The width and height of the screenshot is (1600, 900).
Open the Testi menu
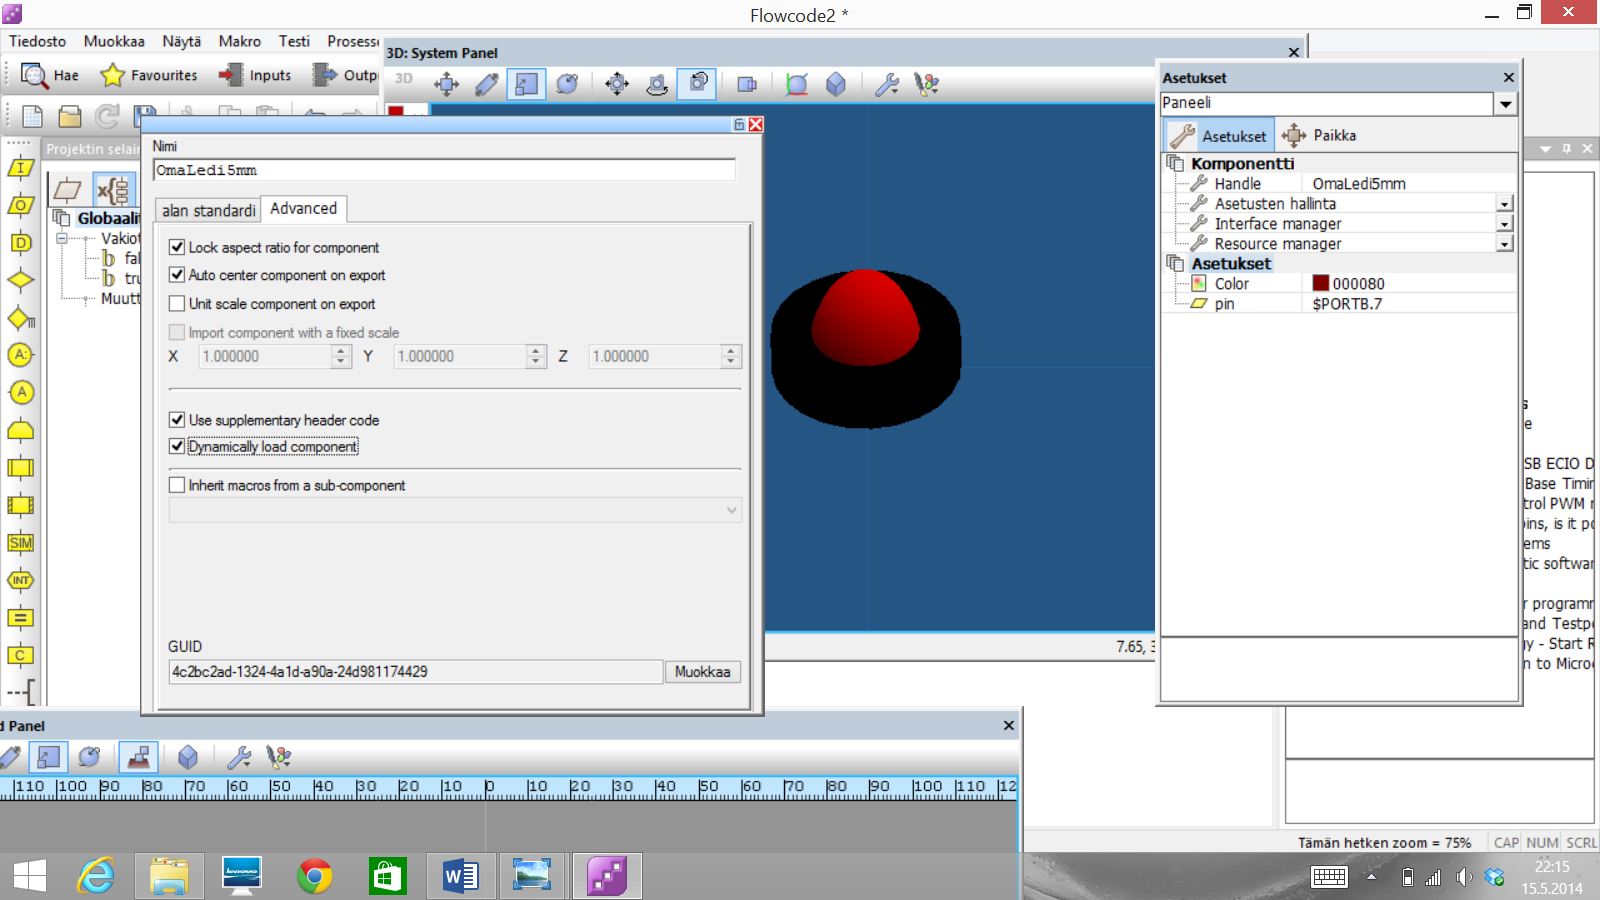[x=294, y=41]
